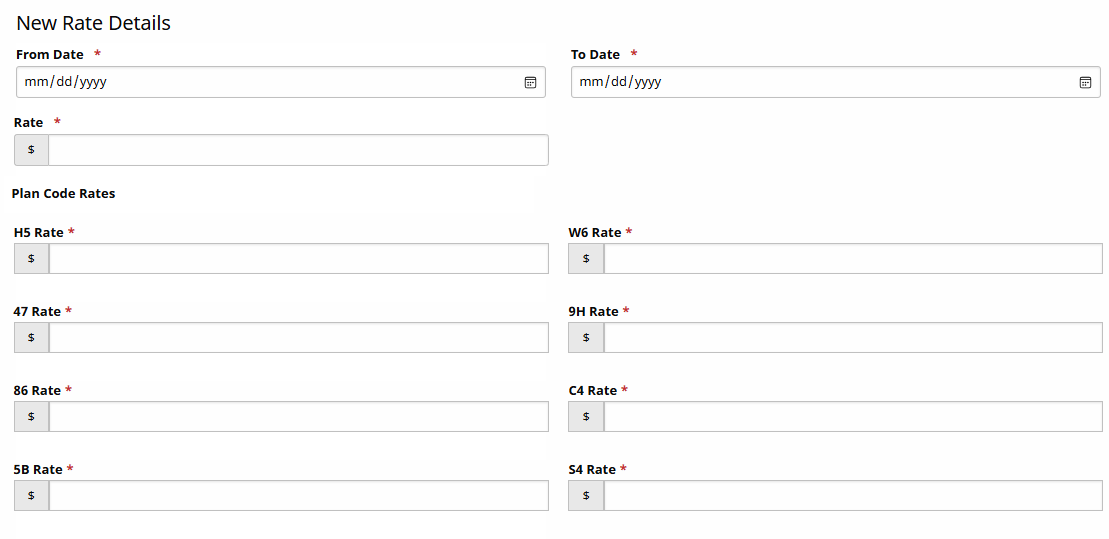Open the From Date calendar picker icon
This screenshot has height=539, width=1109.
click(531, 82)
